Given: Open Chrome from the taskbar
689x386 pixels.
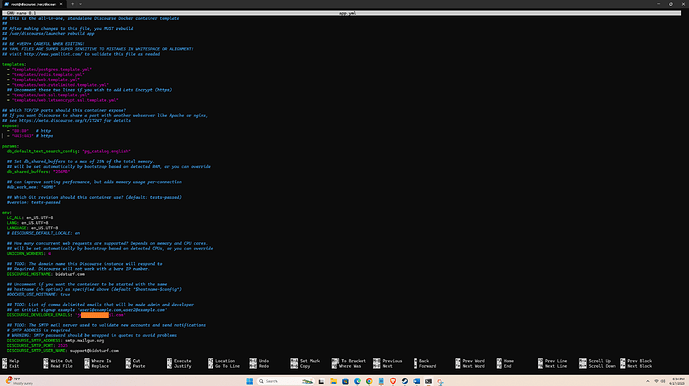Looking at the screenshot, I should click(x=369, y=381).
